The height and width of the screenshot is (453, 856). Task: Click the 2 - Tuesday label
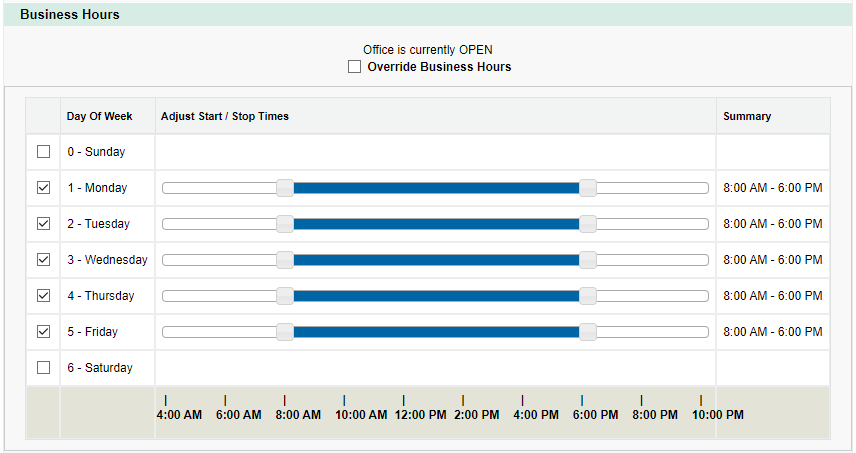99,224
